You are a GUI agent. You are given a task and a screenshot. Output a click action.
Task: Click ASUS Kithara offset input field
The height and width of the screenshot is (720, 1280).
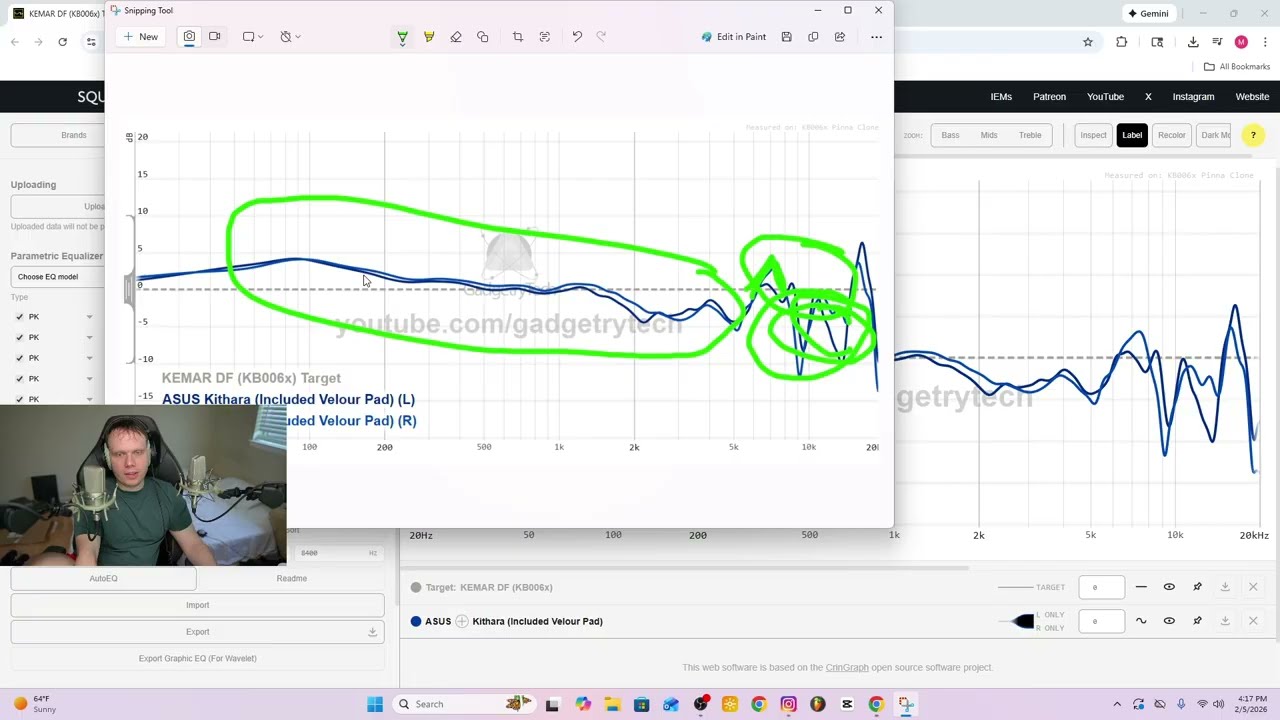click(x=1102, y=621)
